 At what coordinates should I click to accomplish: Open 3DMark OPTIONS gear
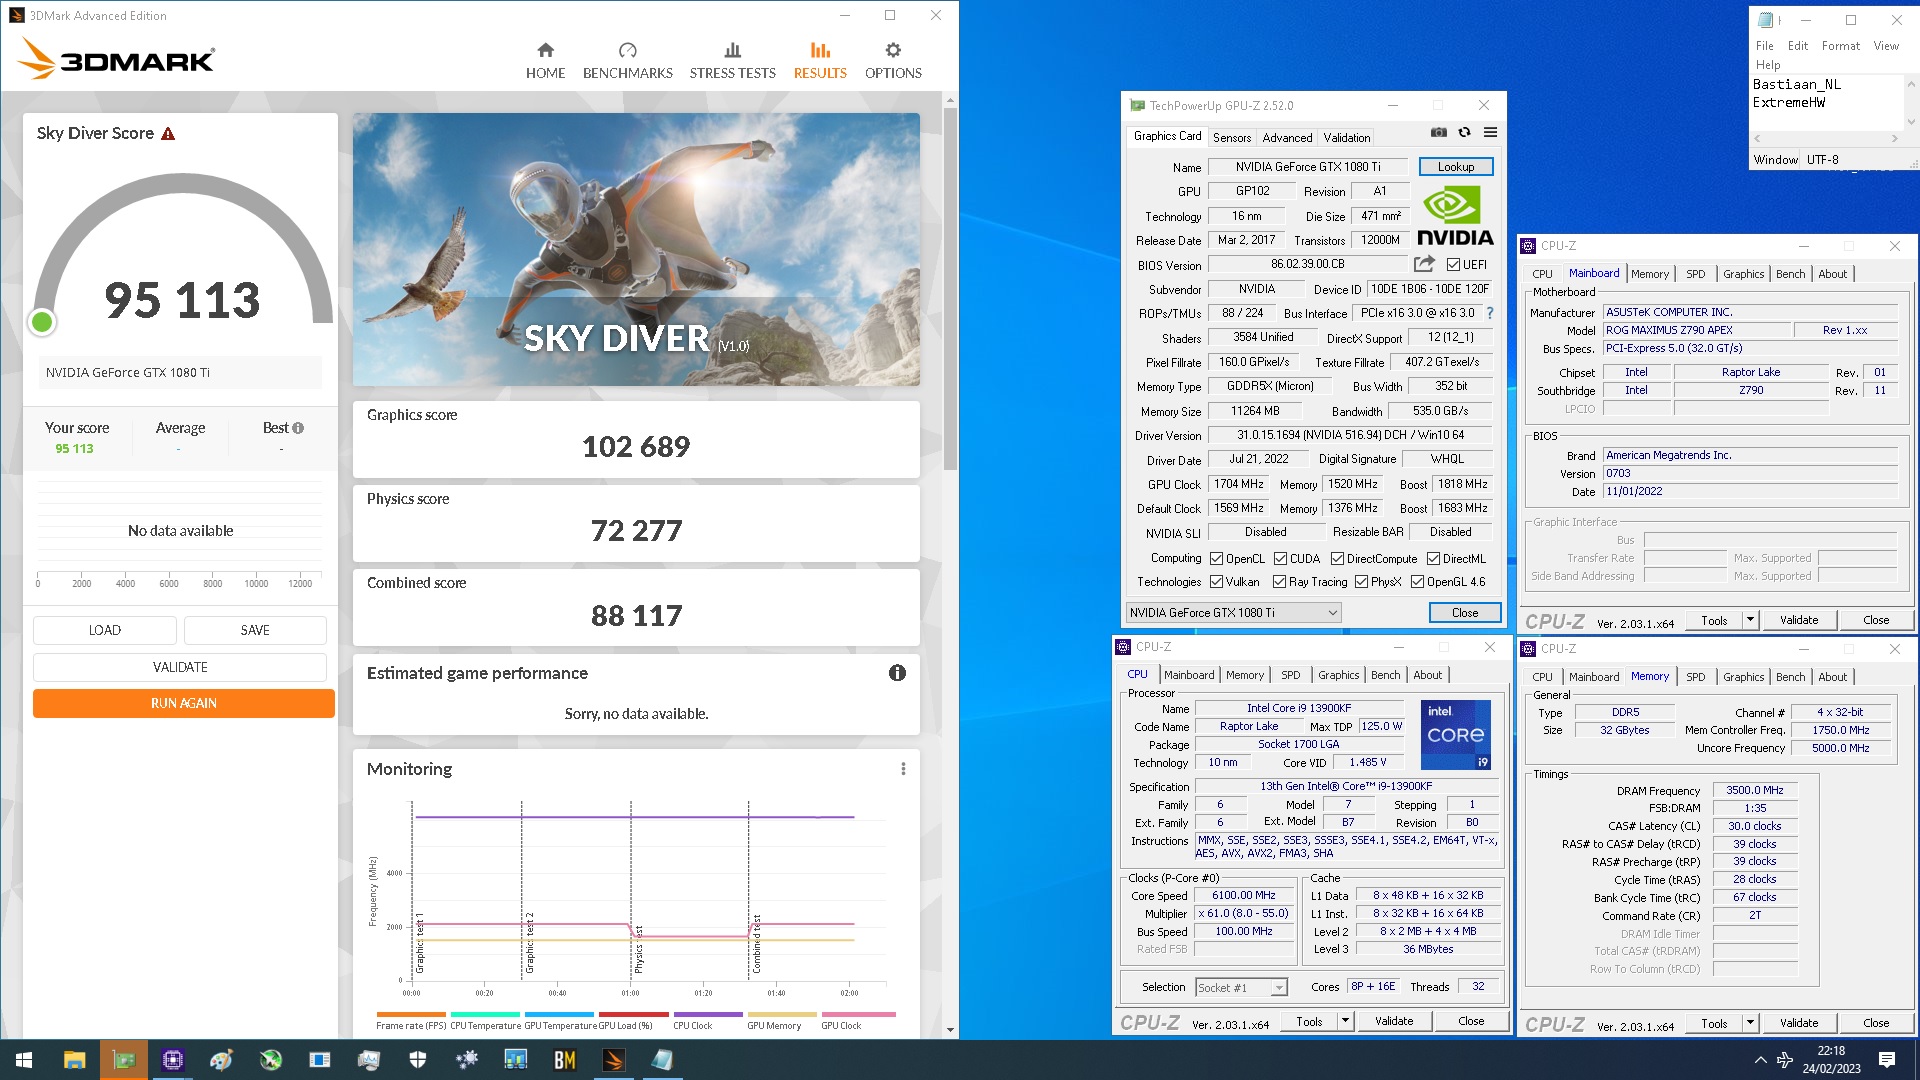point(893,60)
